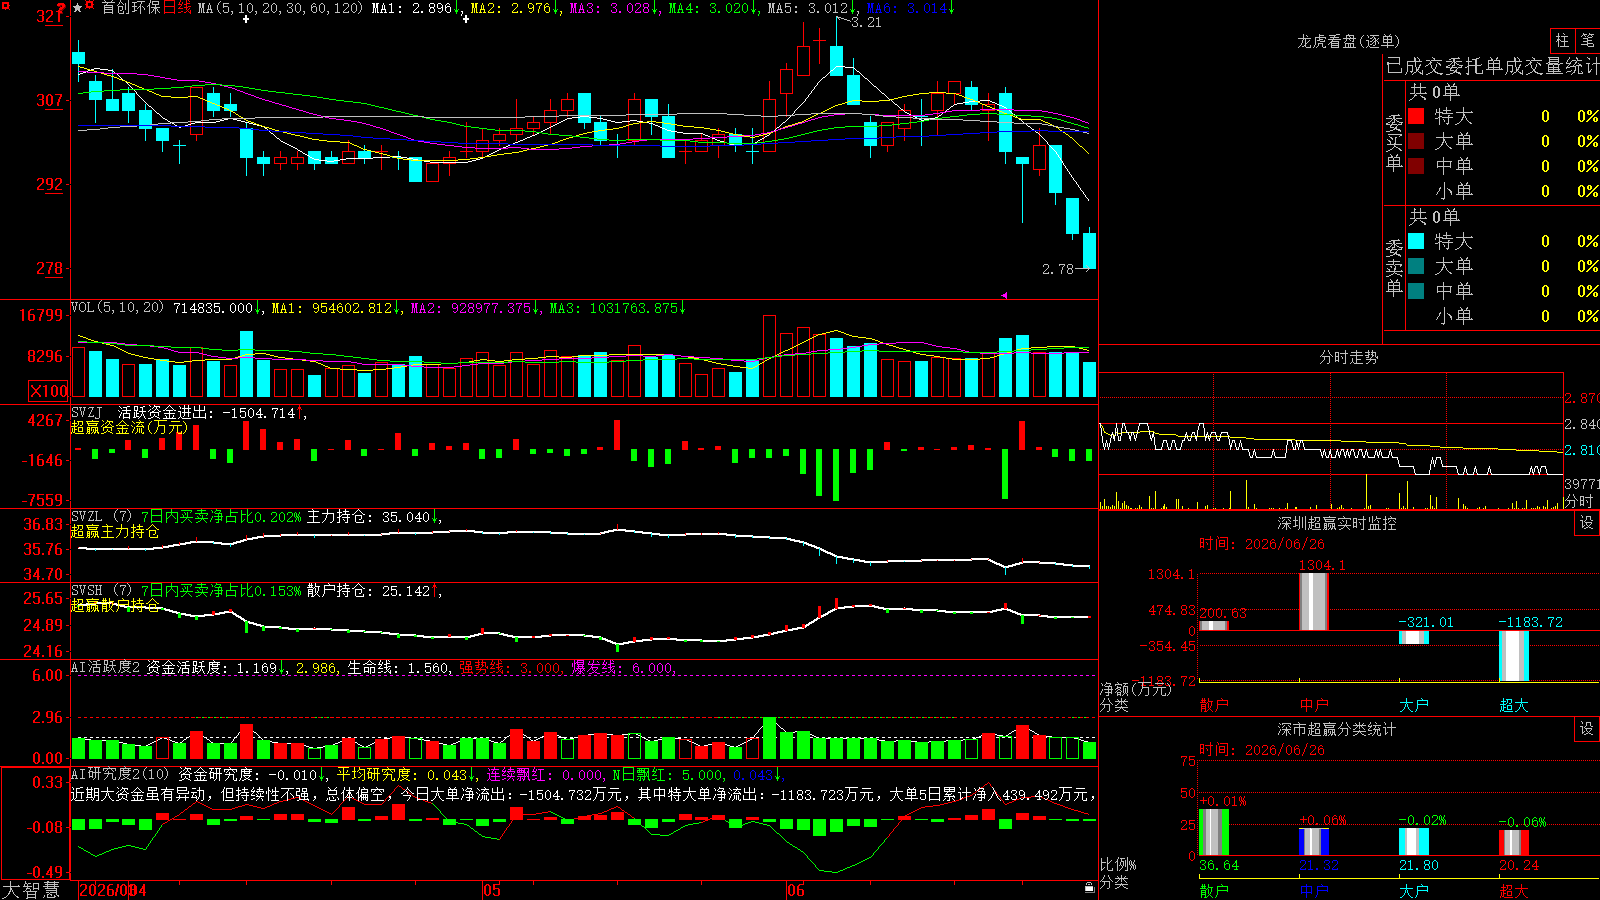Click the MA(5,10,20,30,60,120) indicator label
1600x900 pixels.
(280, 8)
